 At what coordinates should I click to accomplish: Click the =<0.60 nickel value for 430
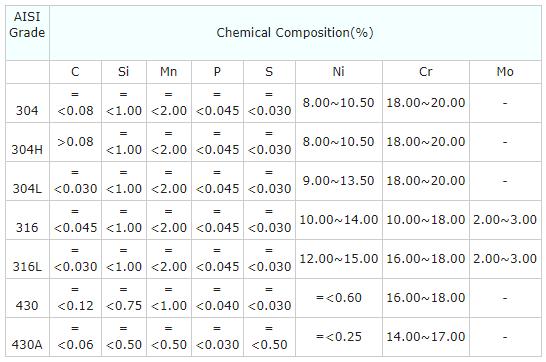pyautogui.click(x=338, y=298)
